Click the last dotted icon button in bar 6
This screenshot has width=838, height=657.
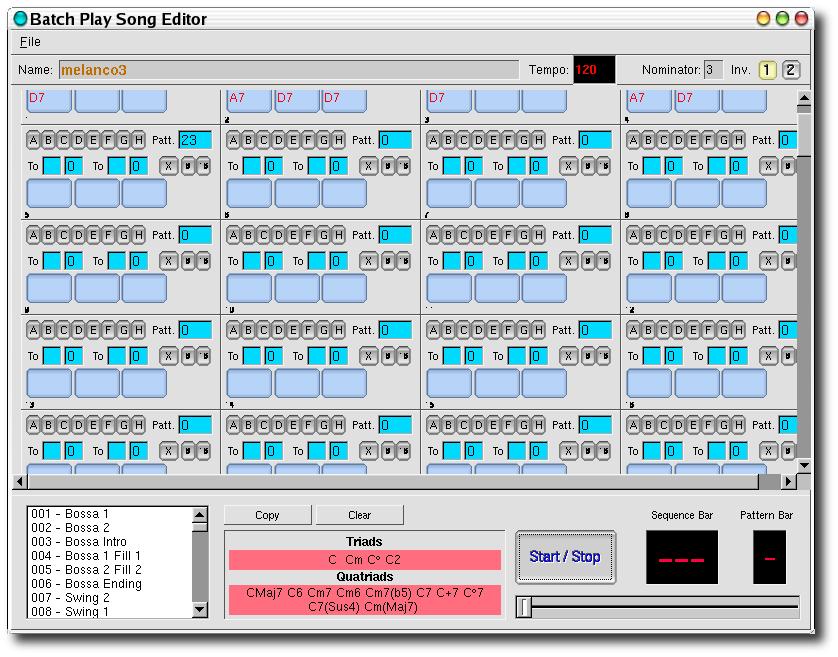point(404,166)
